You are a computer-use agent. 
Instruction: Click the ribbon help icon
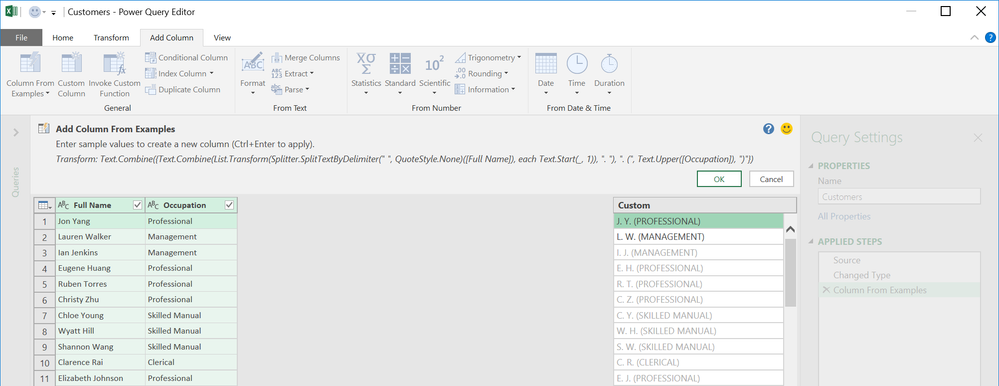tap(990, 38)
